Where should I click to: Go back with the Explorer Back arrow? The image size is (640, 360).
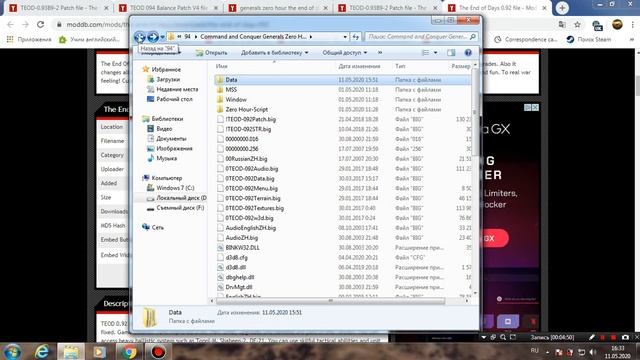click(x=140, y=37)
